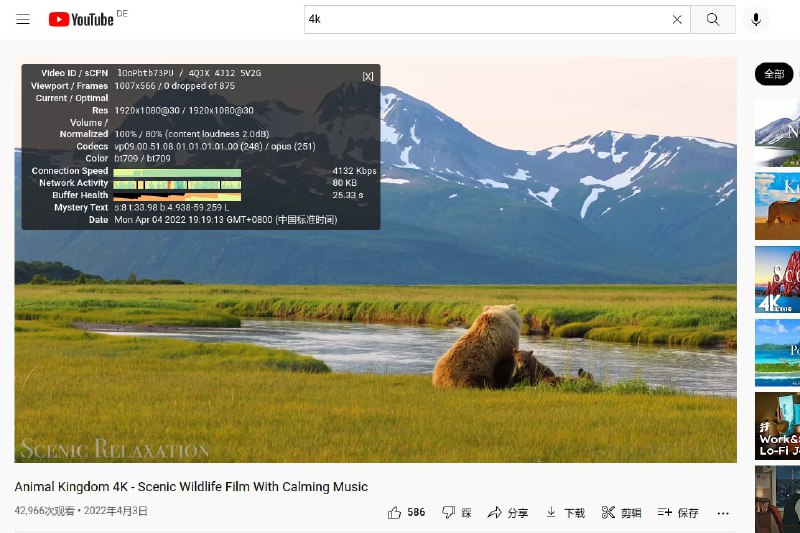Open the 4K scenic recommended thumbnail

[x=778, y=279]
